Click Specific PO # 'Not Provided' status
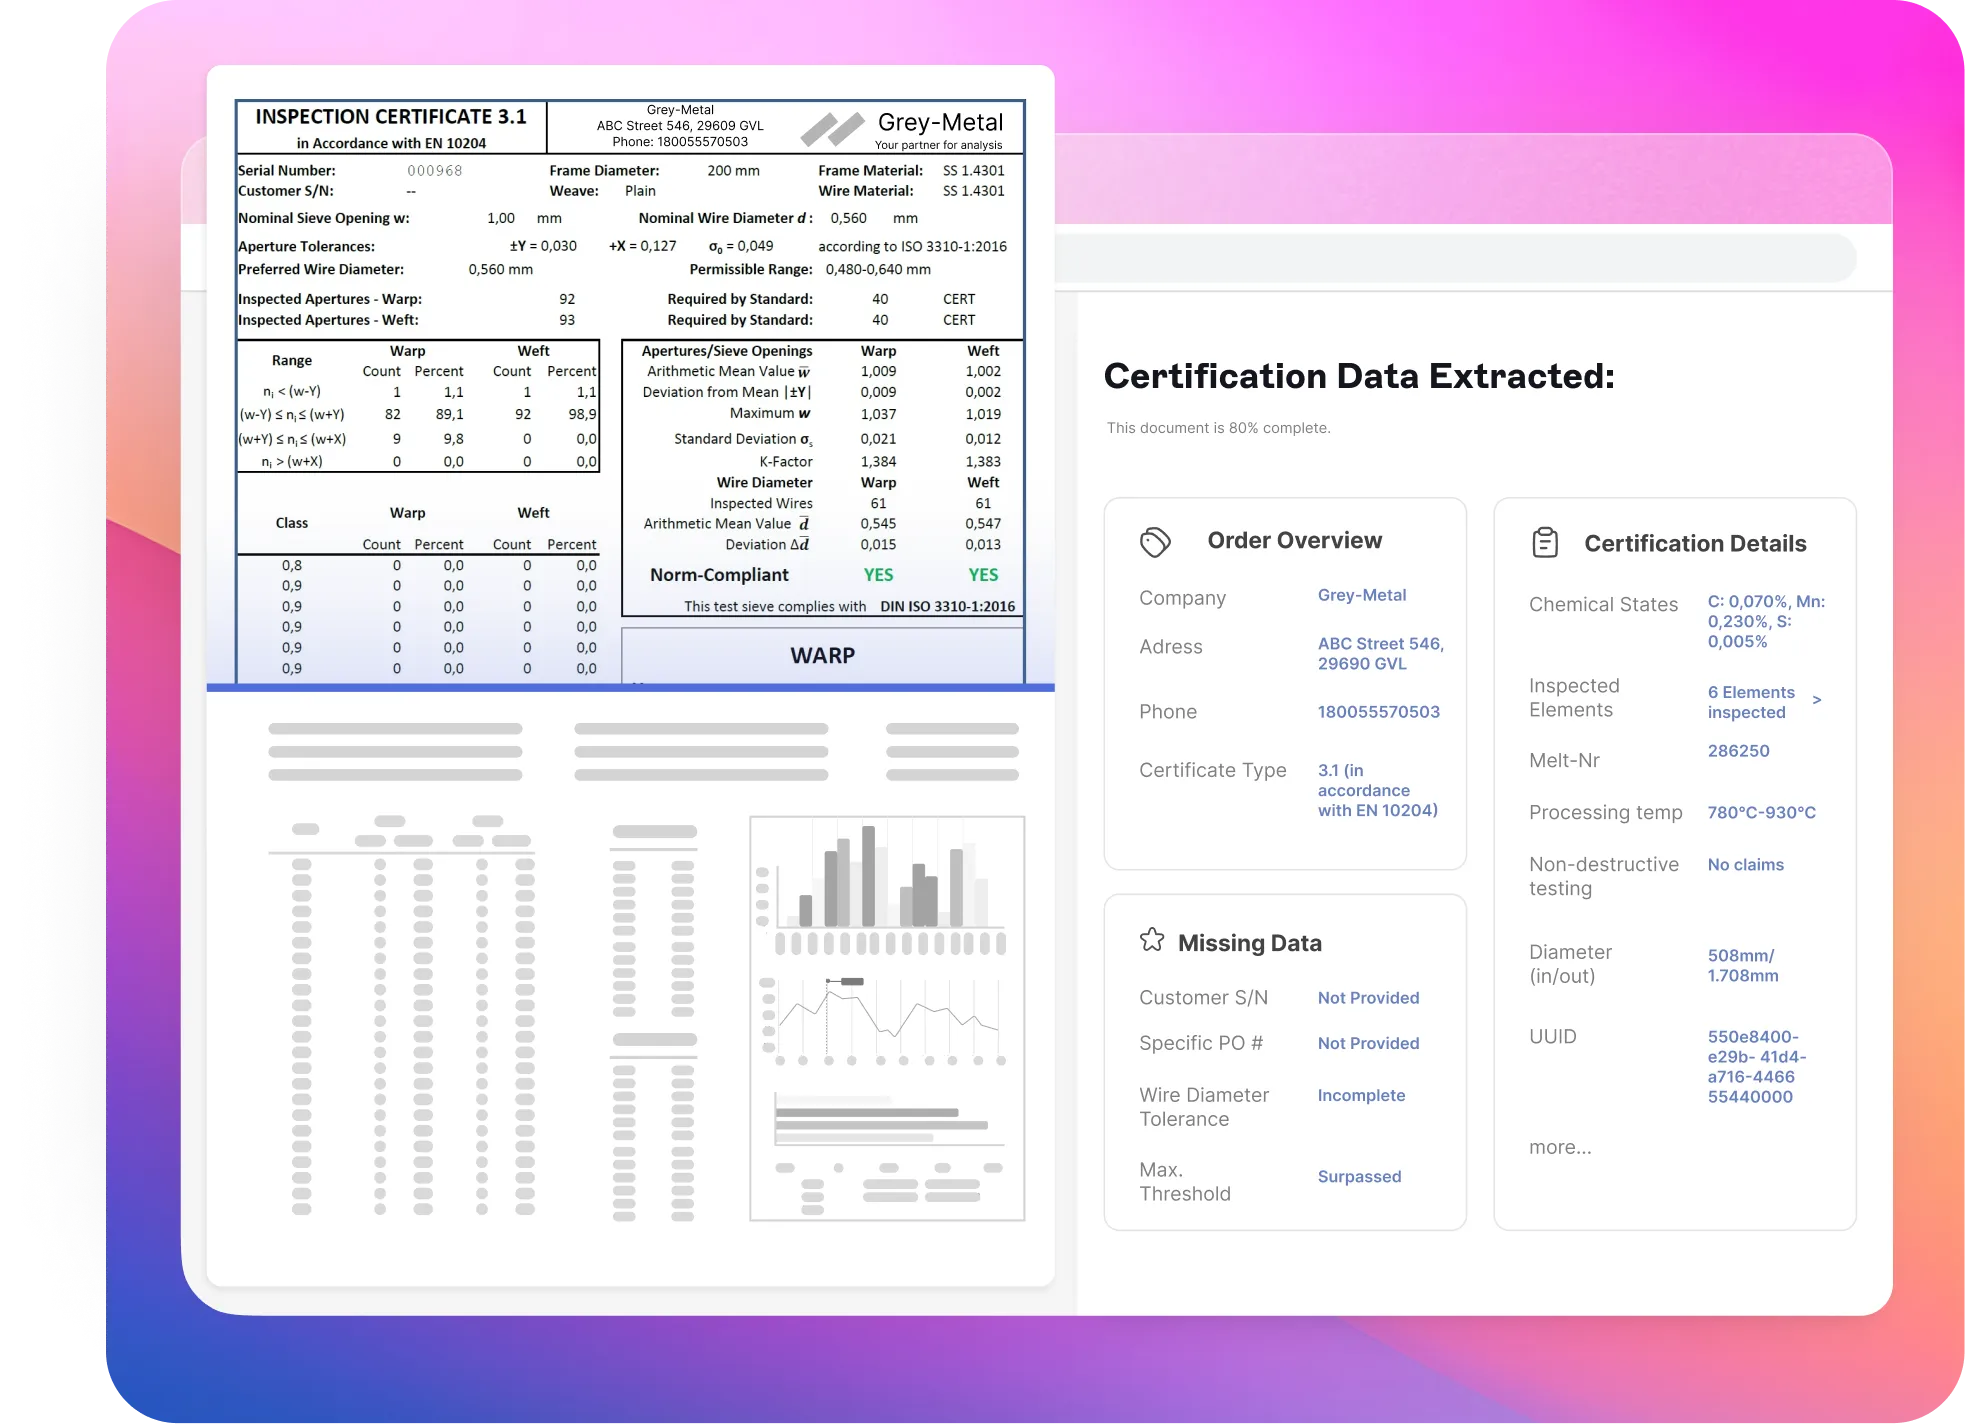 click(1368, 1043)
